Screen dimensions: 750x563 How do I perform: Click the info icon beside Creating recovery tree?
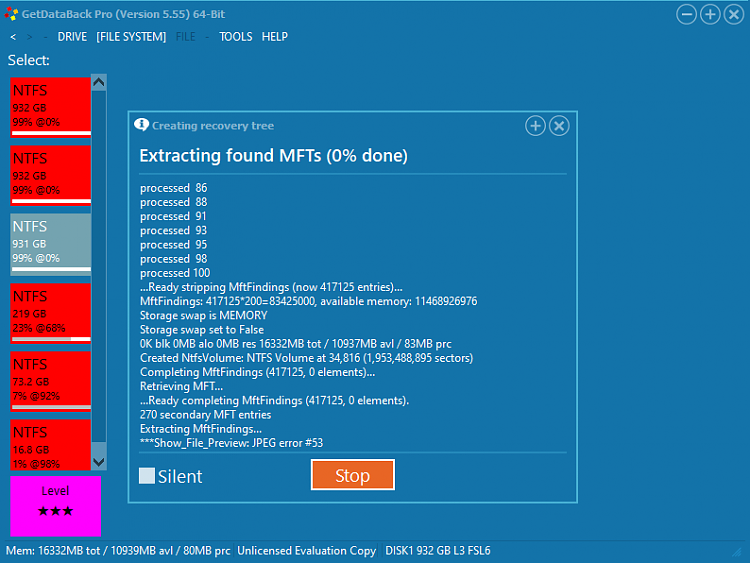(x=142, y=125)
